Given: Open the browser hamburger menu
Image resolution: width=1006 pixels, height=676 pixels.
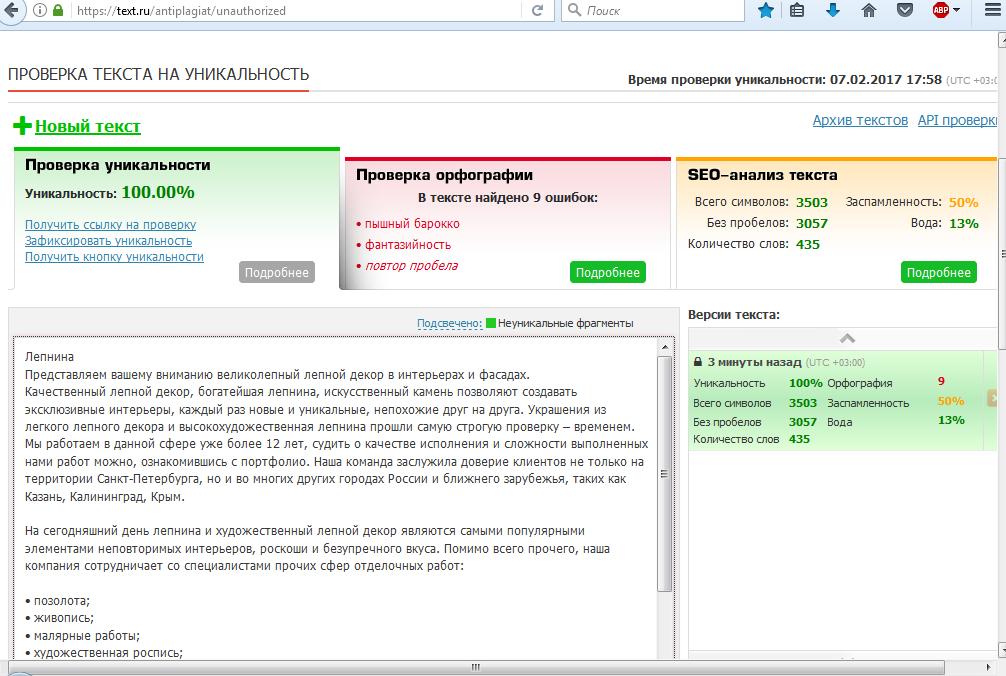Looking at the screenshot, I should tap(993, 10).
